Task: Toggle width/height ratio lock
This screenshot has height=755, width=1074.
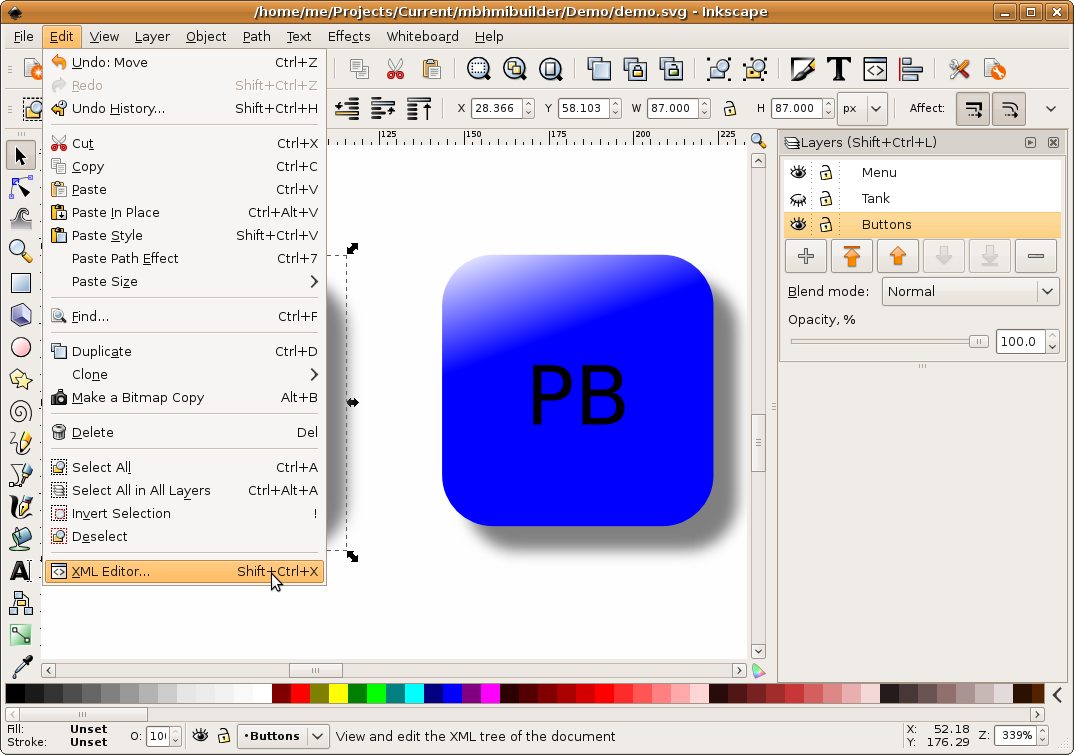Action: click(x=730, y=108)
